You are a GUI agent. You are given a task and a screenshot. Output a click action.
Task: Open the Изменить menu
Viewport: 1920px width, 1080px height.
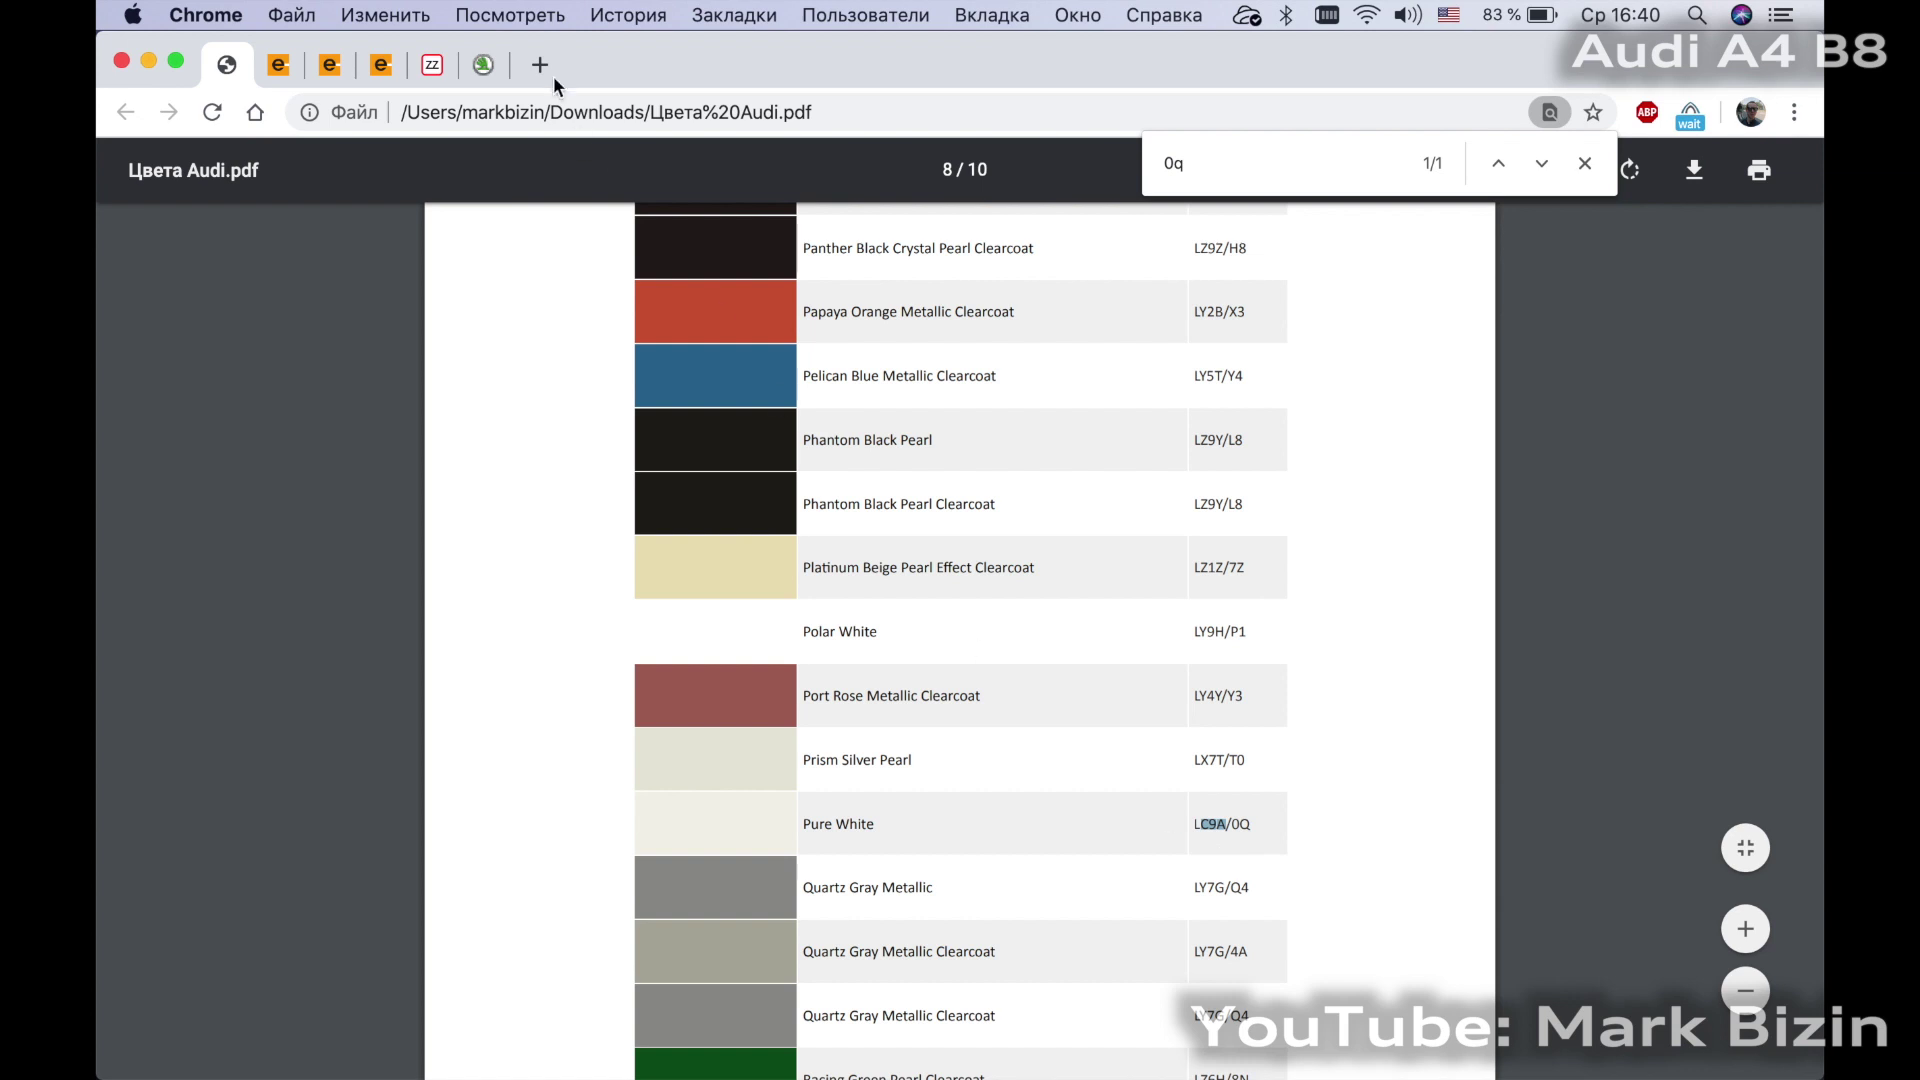click(x=385, y=15)
